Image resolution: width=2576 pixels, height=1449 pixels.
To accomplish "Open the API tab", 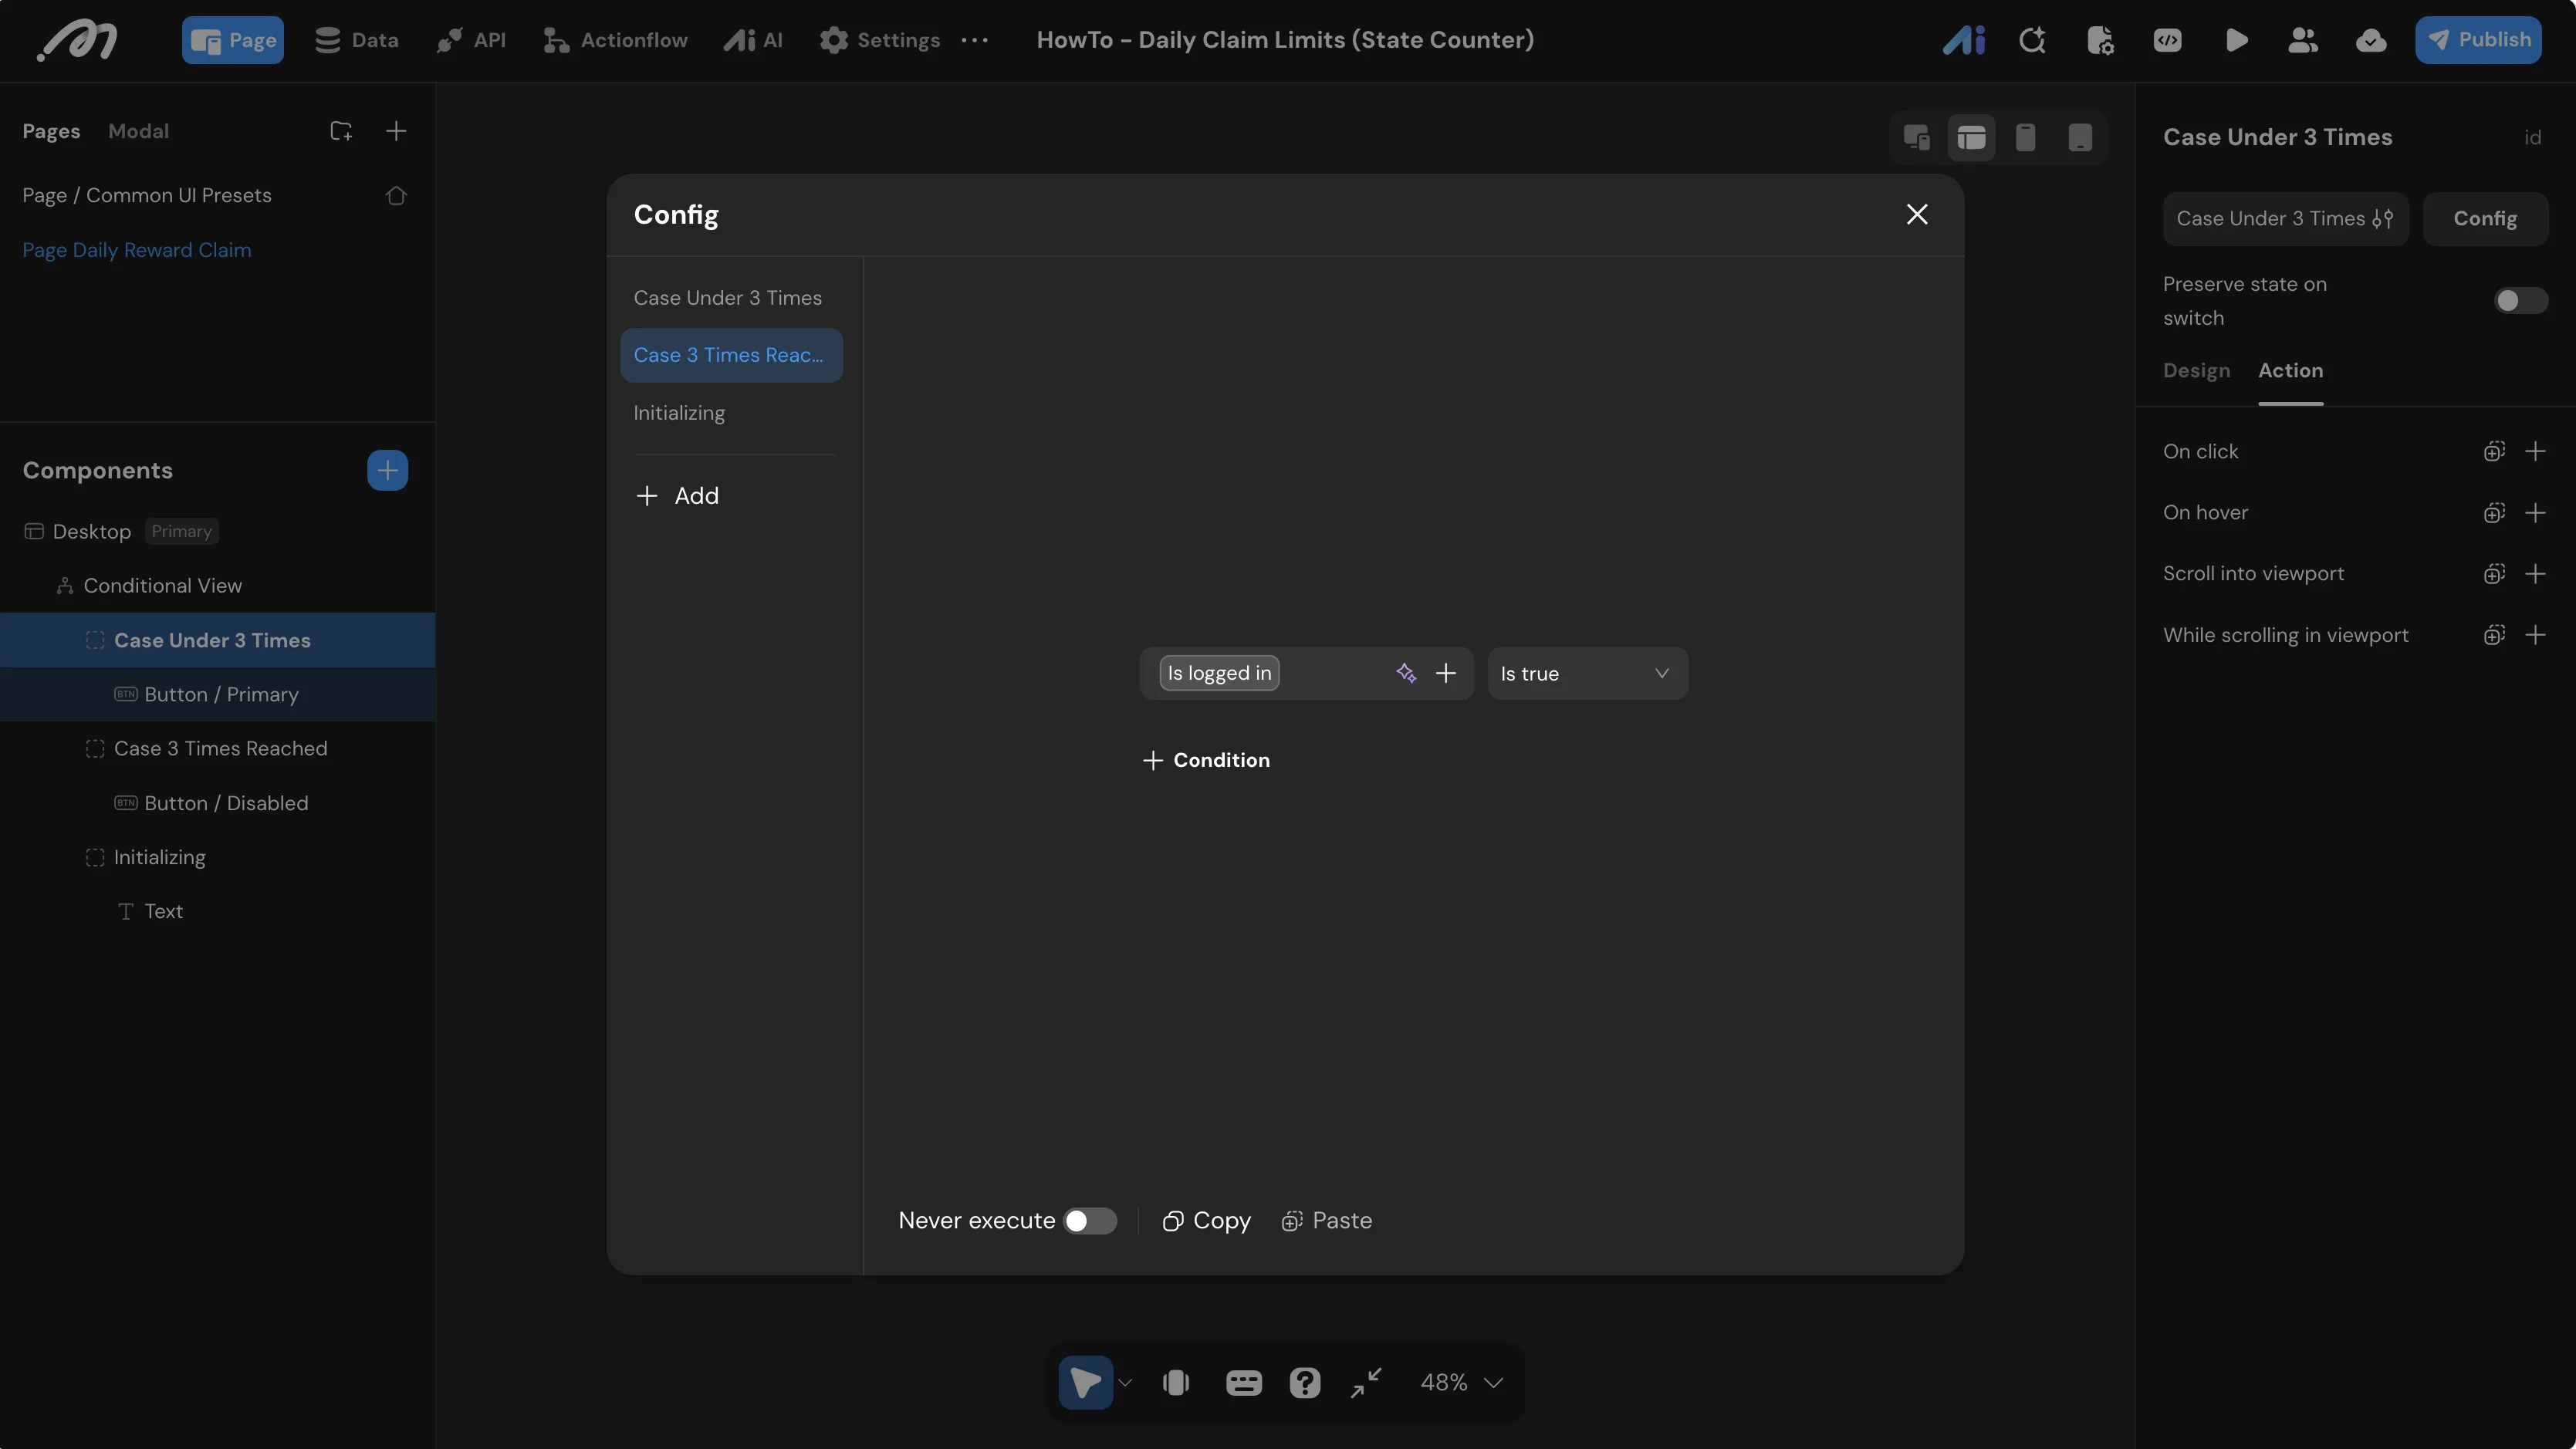I will pos(471,40).
